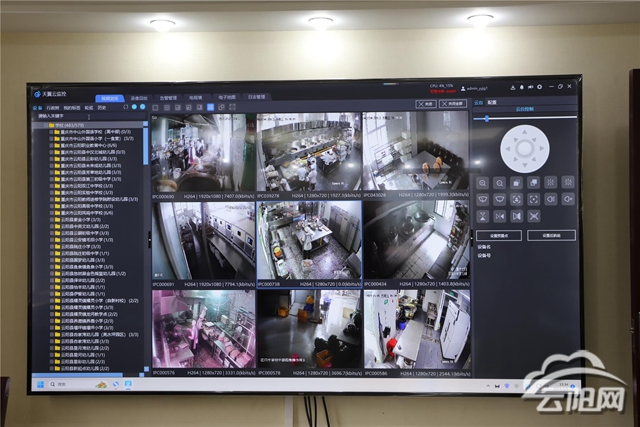
Task: Click PTZ zoom-out magnifier icon
Action: 500,183
